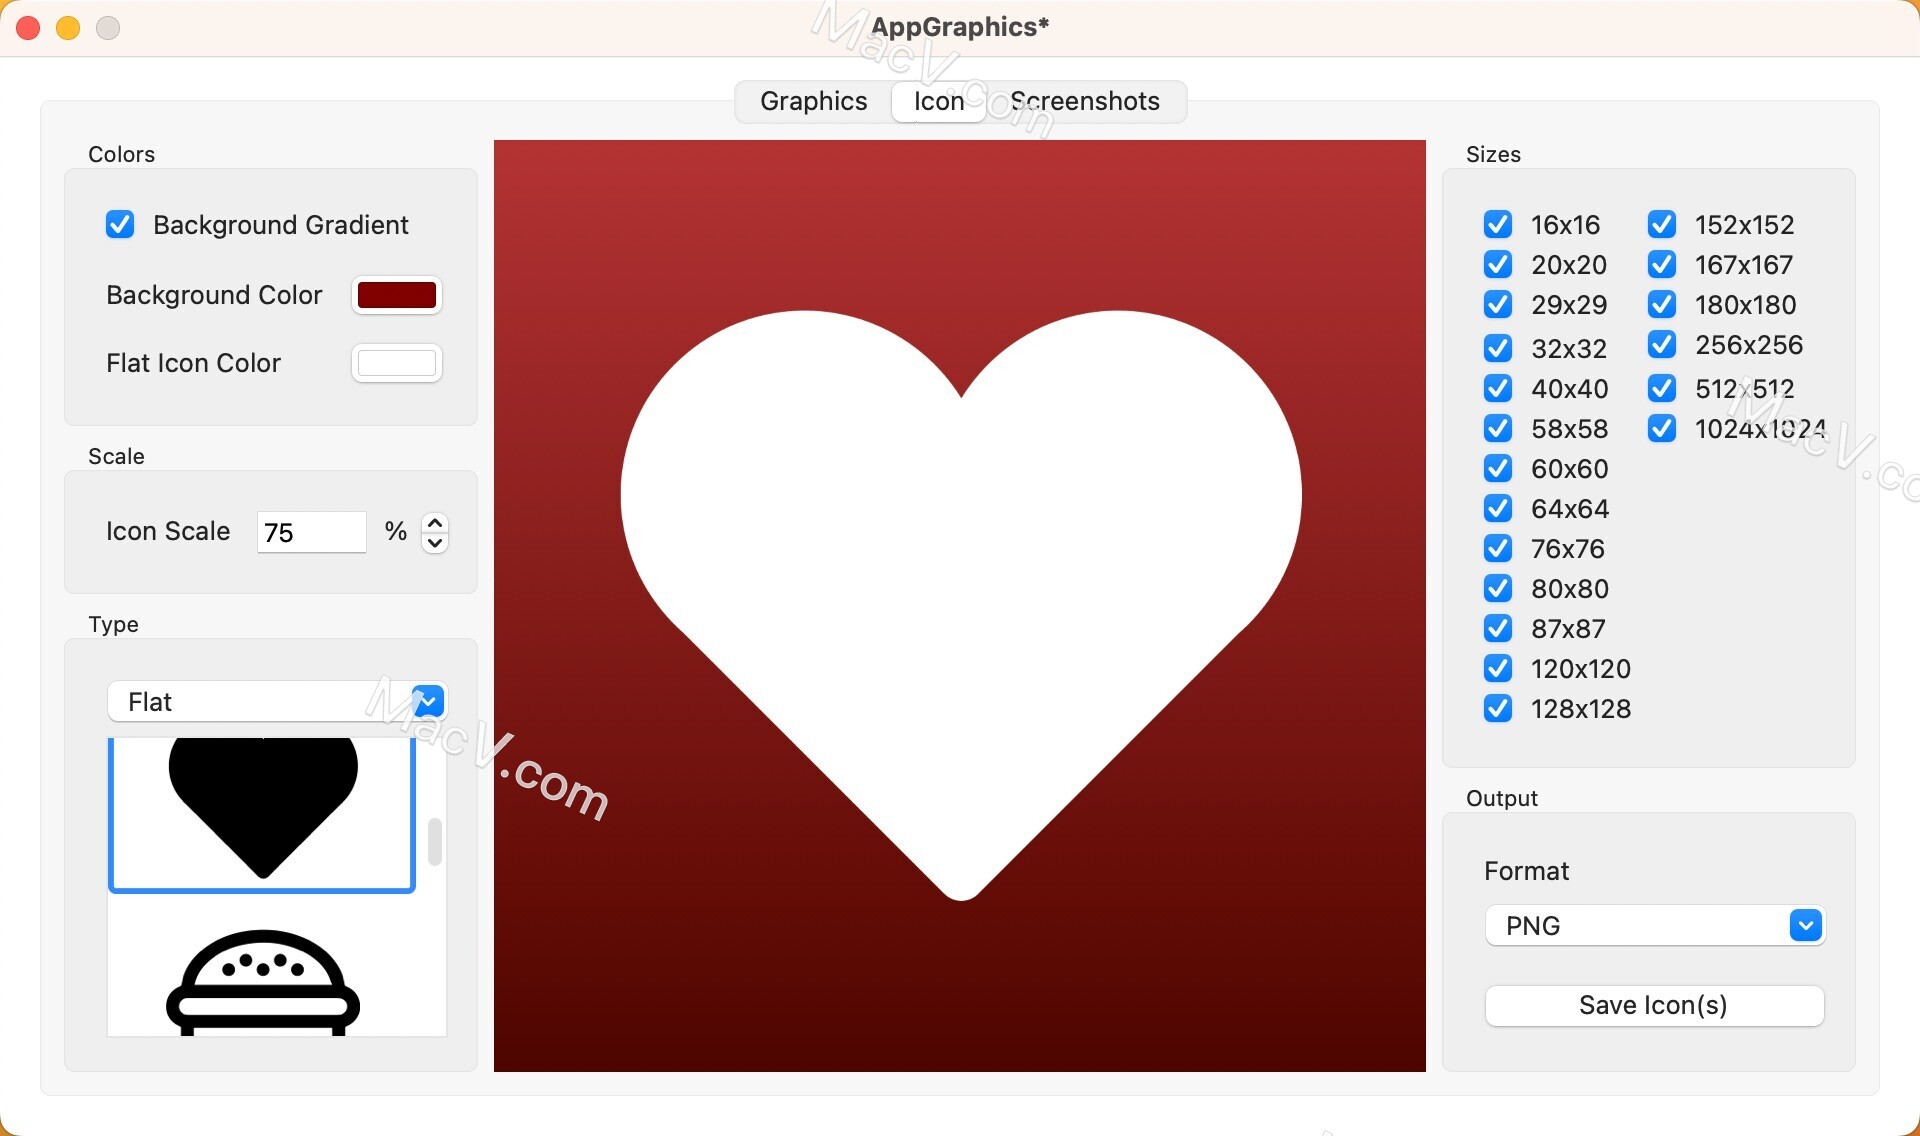The height and width of the screenshot is (1136, 1920).
Task: Click the flat heart type thumbnail
Action: tap(264, 805)
